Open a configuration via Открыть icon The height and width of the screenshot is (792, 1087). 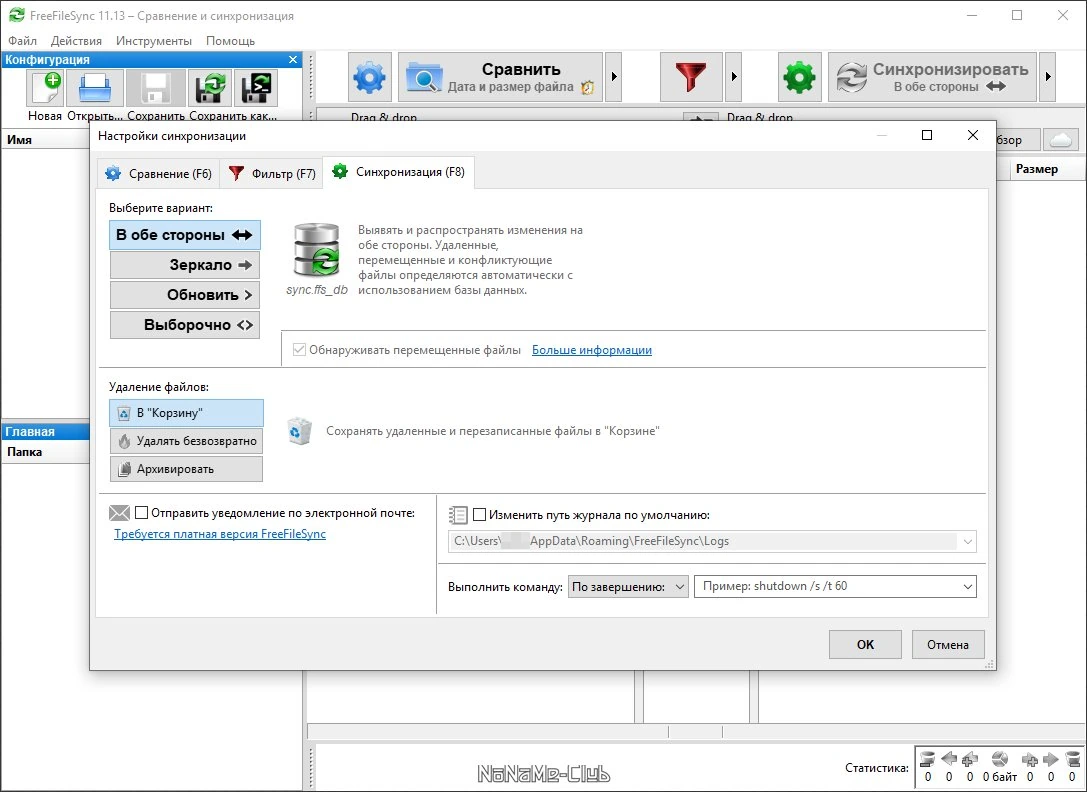coord(95,89)
